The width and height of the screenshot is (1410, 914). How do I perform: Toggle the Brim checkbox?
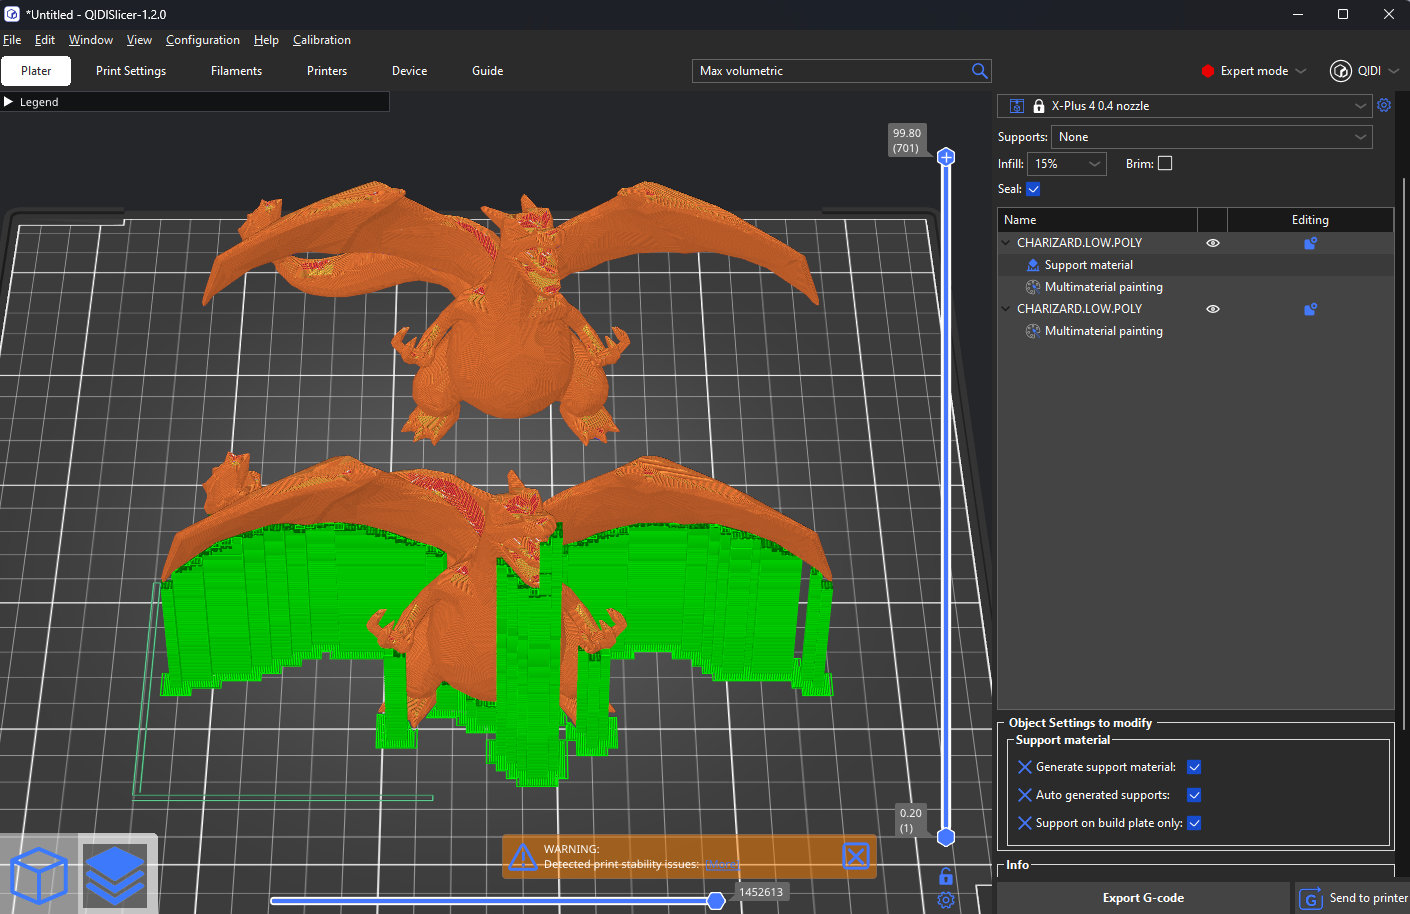click(1165, 164)
